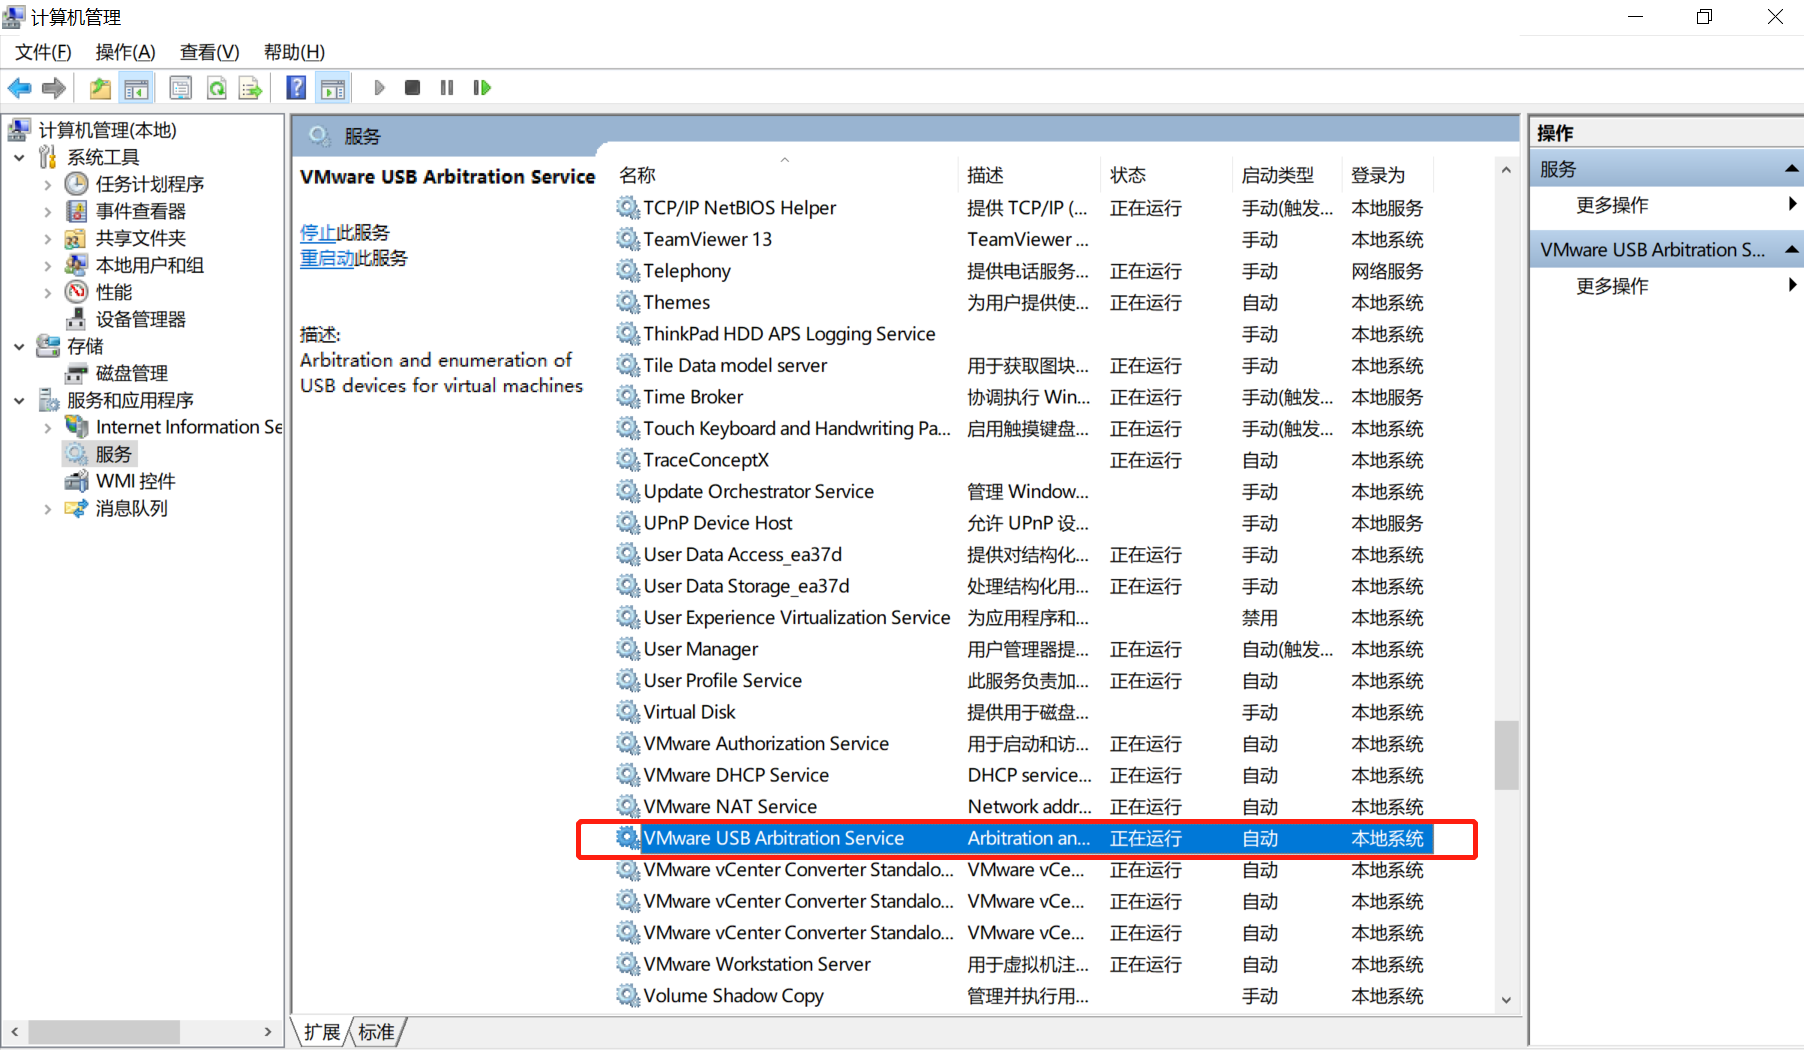Pause the service with the pause icon
Image resolution: width=1804 pixels, height=1050 pixels.
(x=447, y=87)
